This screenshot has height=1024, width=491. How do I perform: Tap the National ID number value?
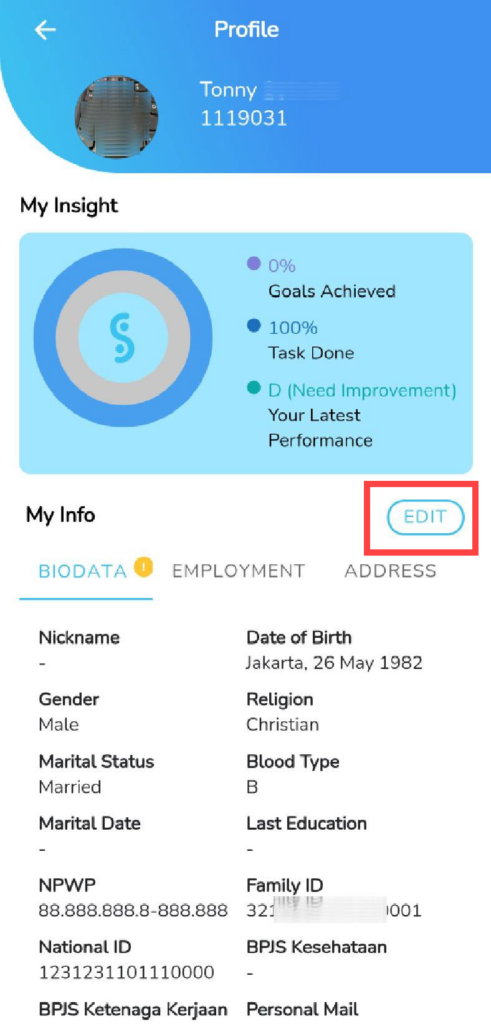(x=126, y=972)
